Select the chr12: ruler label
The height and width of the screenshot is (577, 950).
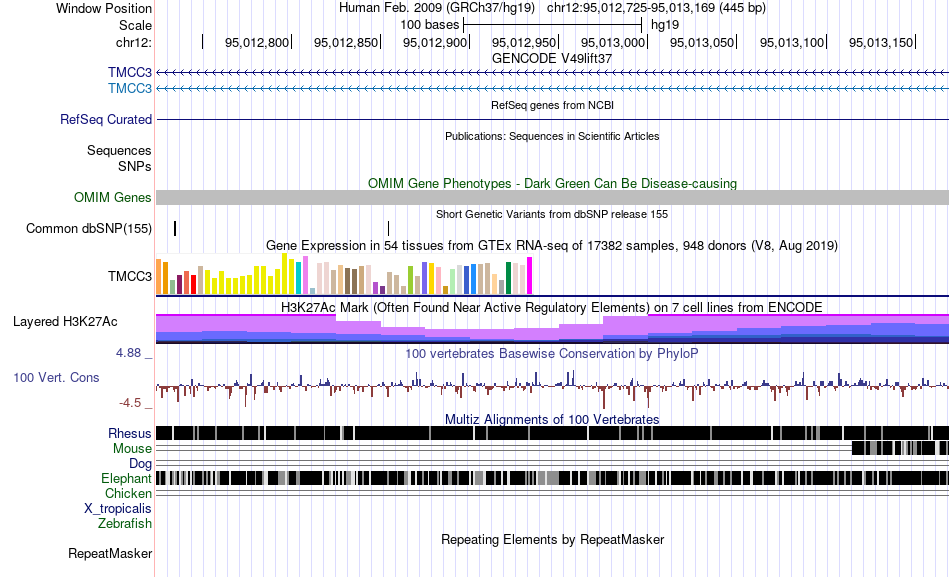point(133,42)
